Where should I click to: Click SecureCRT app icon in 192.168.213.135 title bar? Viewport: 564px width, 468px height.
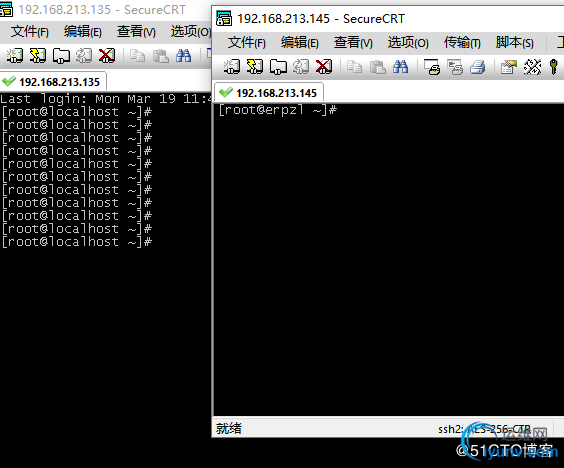pyautogui.click(x=6, y=9)
